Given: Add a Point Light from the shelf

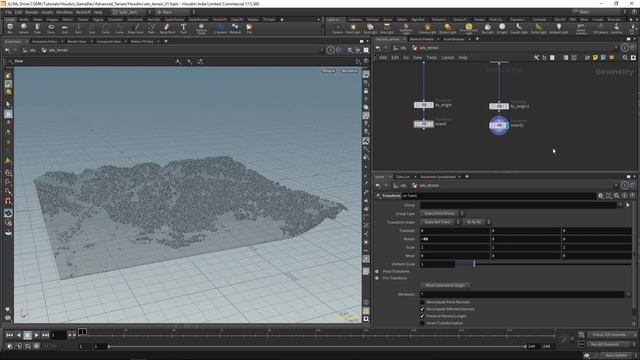Looking at the screenshot, I should [353, 28].
